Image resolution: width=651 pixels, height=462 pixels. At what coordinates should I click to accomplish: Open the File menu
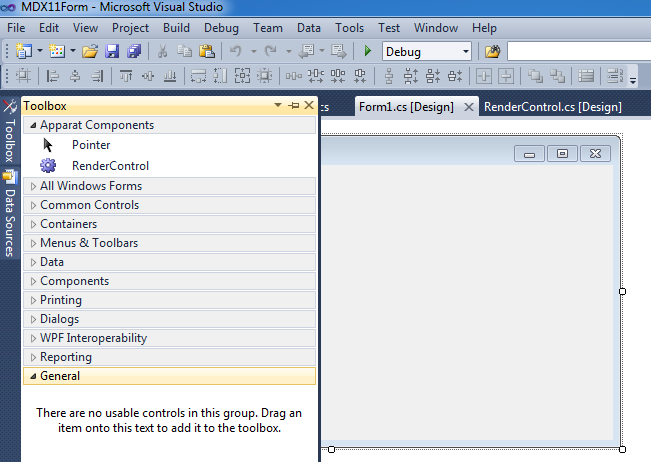click(x=16, y=28)
